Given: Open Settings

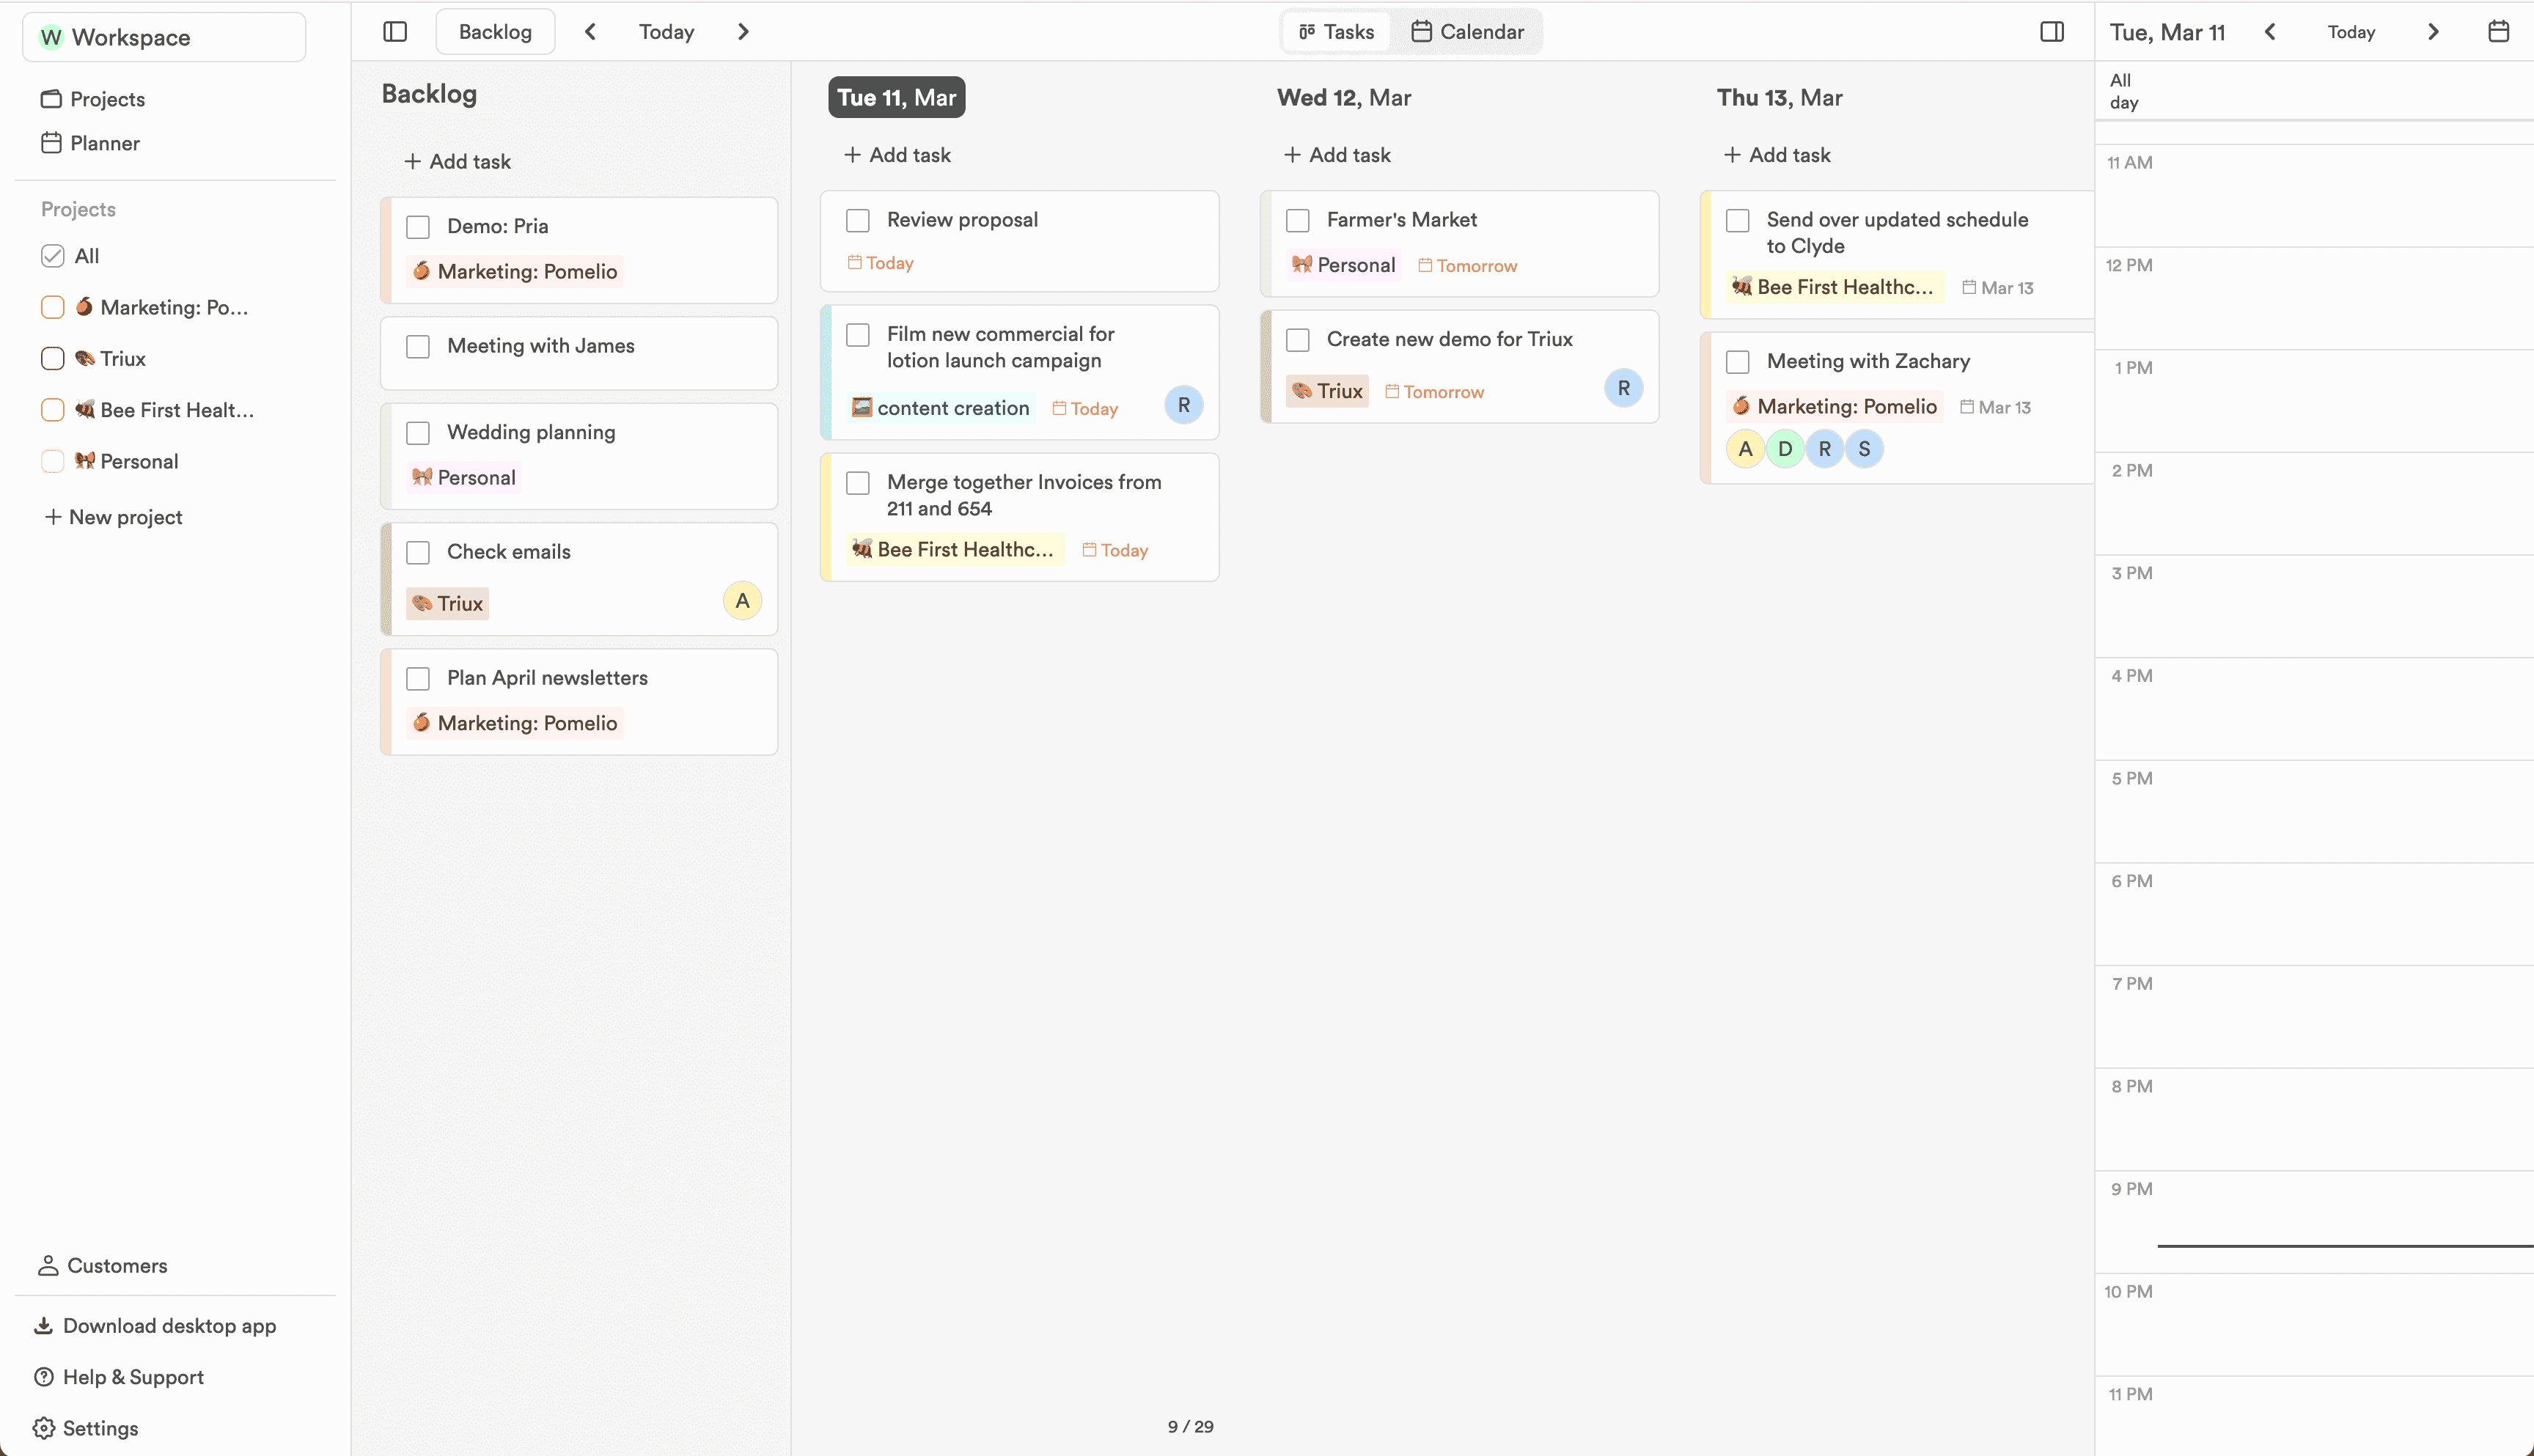Looking at the screenshot, I should [85, 1428].
